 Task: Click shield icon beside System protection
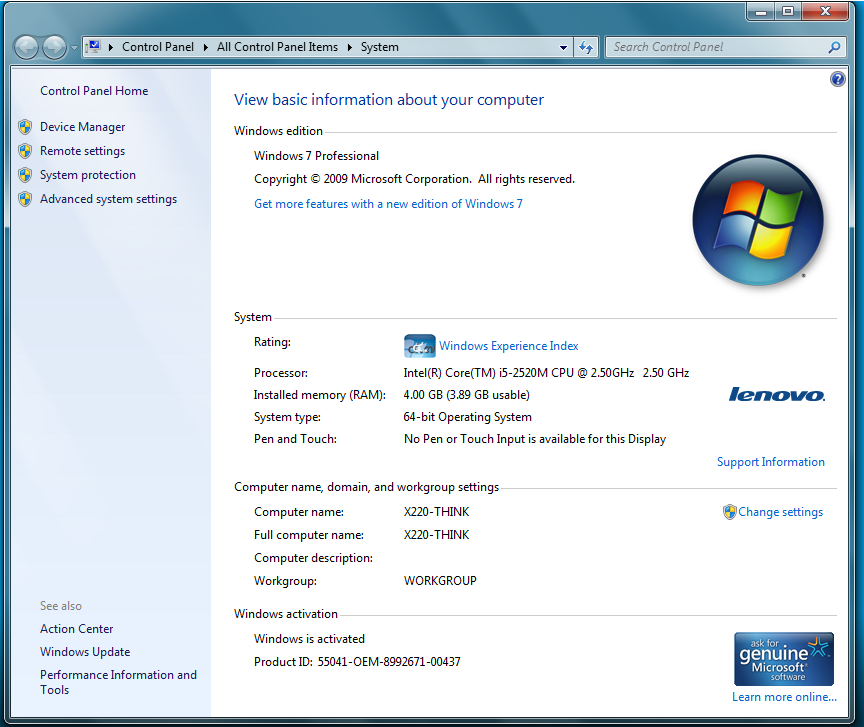(x=25, y=175)
